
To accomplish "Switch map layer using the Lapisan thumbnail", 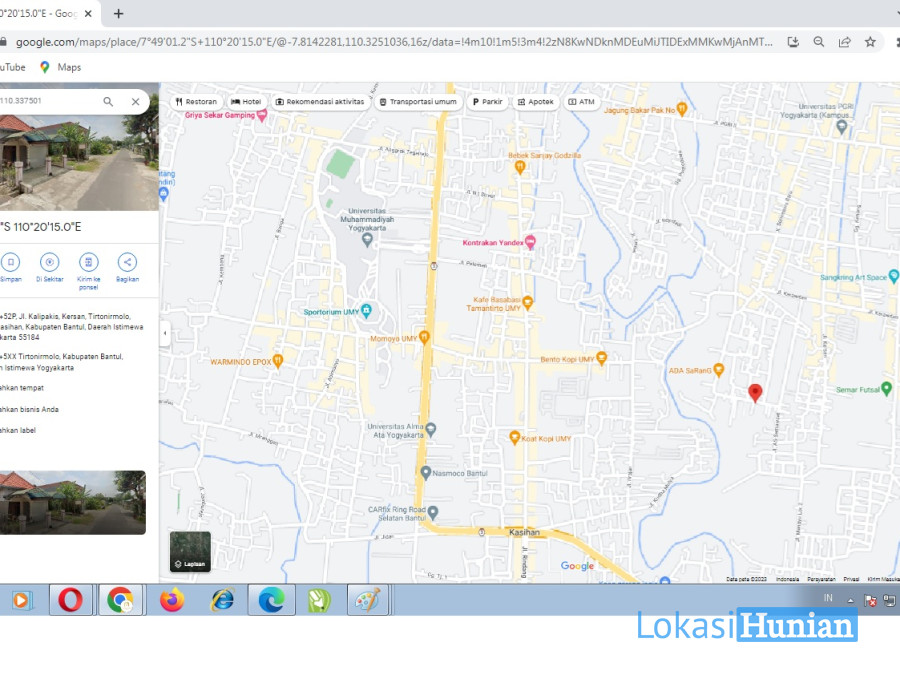I will [190, 552].
